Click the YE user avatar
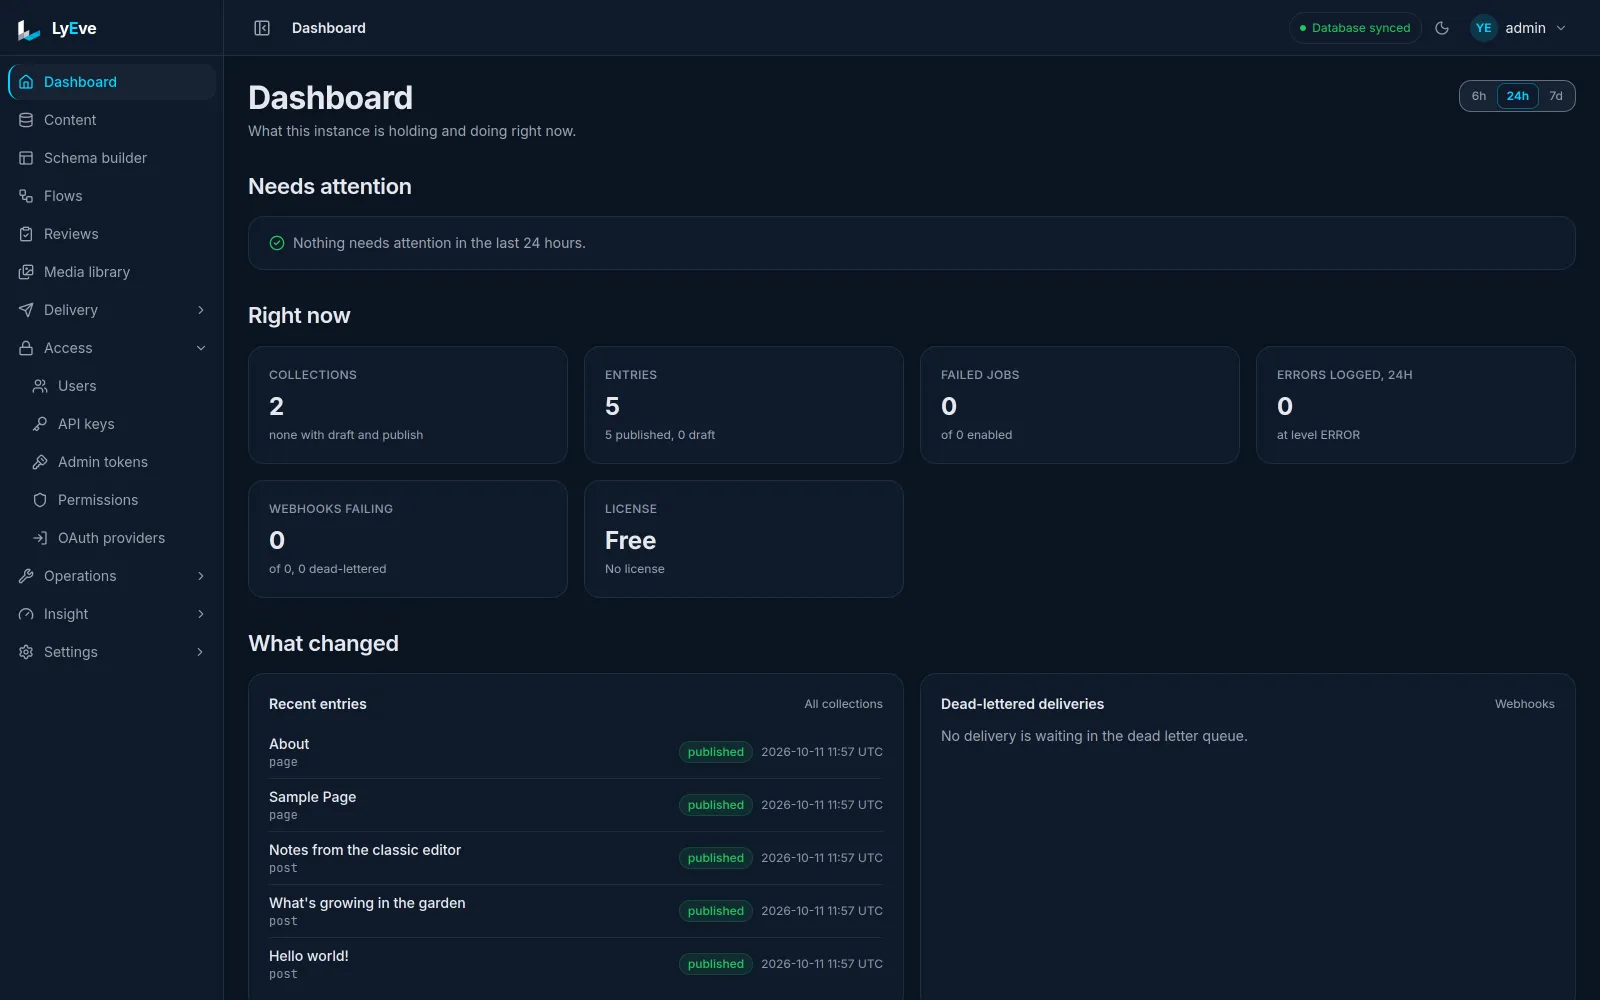 (1484, 28)
